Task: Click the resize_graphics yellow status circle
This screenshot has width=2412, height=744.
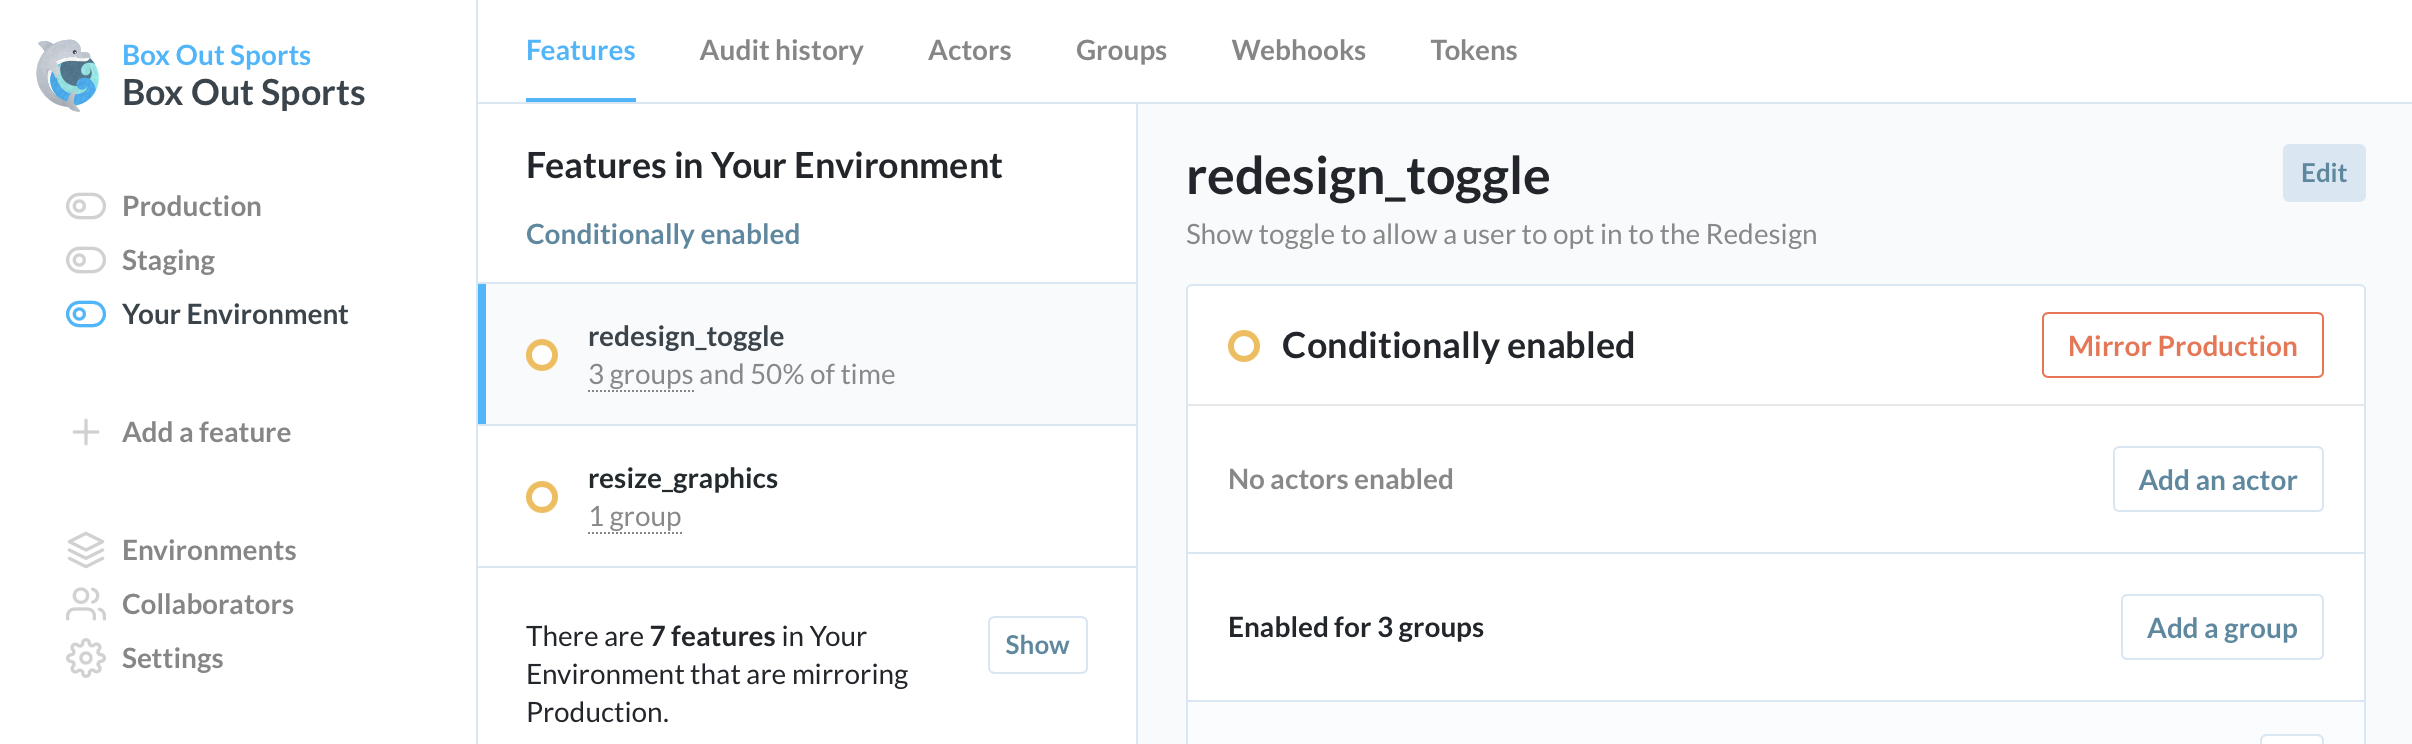Action: [x=542, y=497]
